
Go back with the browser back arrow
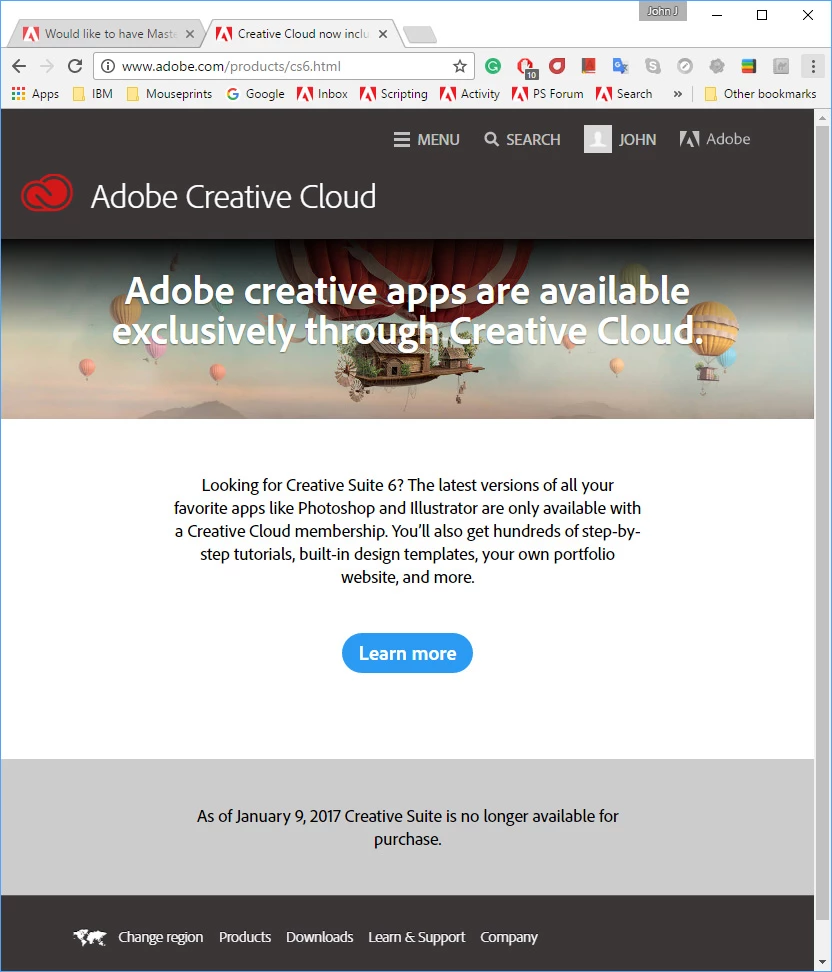[x=19, y=66]
